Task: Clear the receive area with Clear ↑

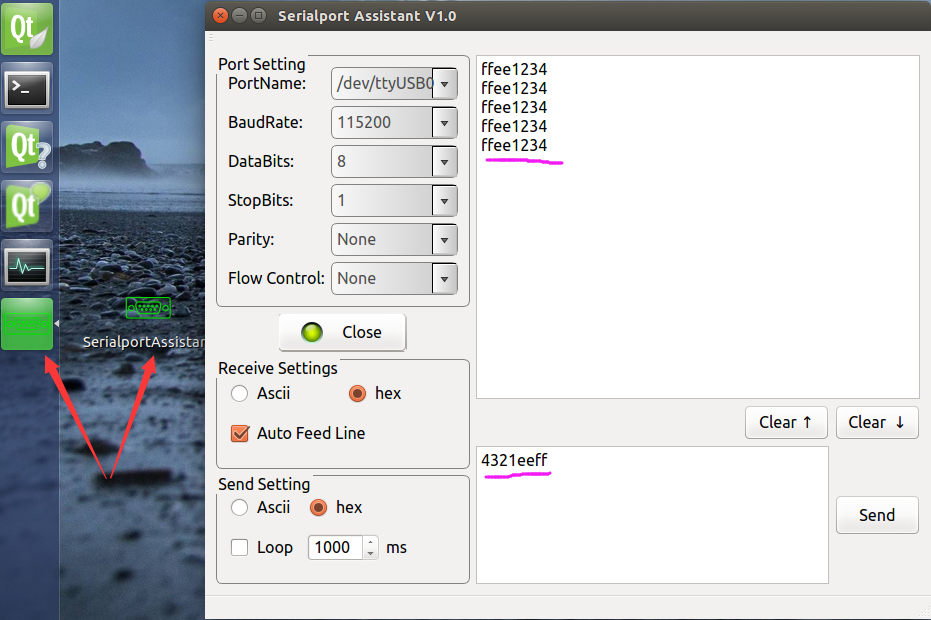Action: (x=786, y=422)
